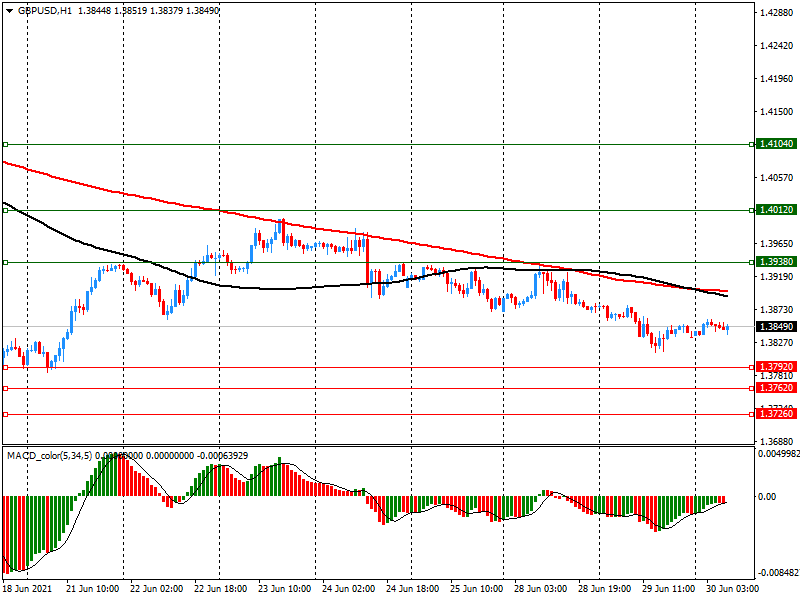Click the 1.39650 price axis value
The width and height of the screenshot is (800, 600).
tap(777, 244)
